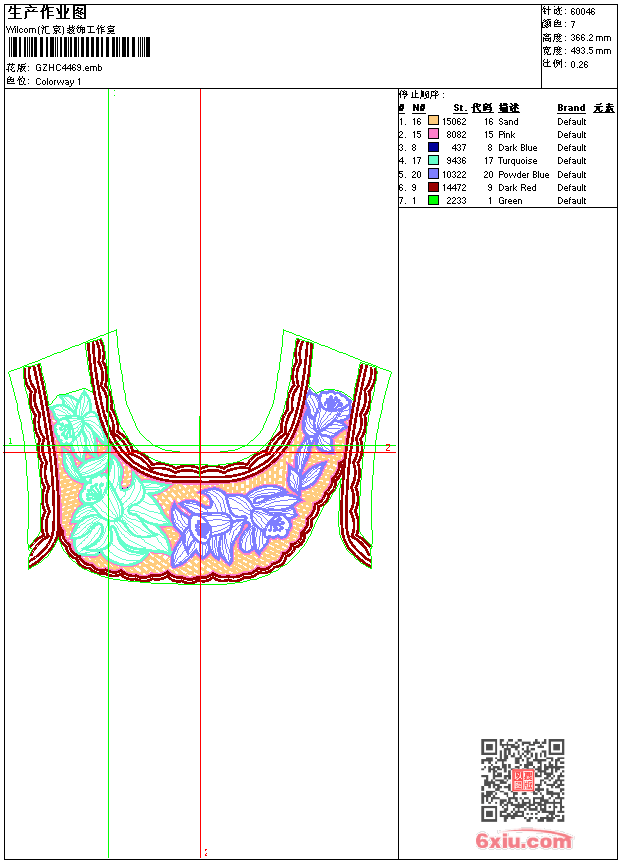Select the Powder Blue color swatch

click(433, 174)
